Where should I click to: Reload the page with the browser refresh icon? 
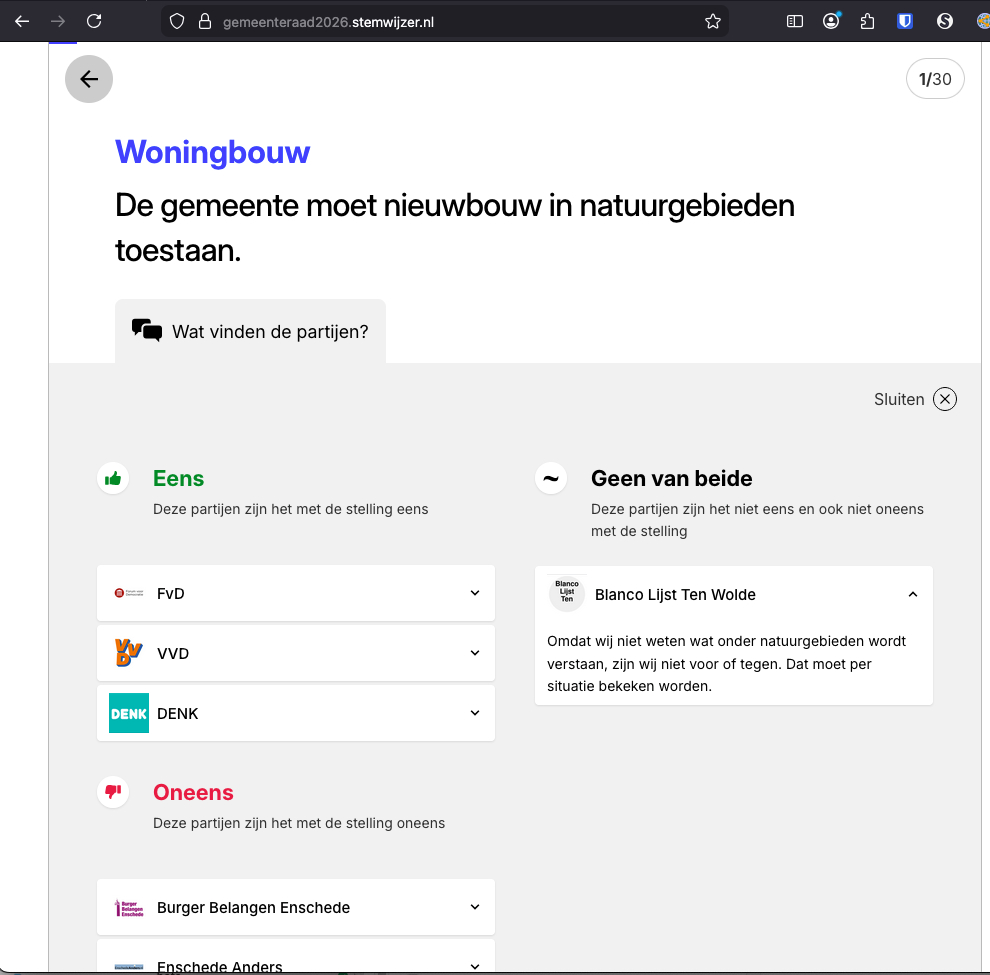click(x=94, y=21)
